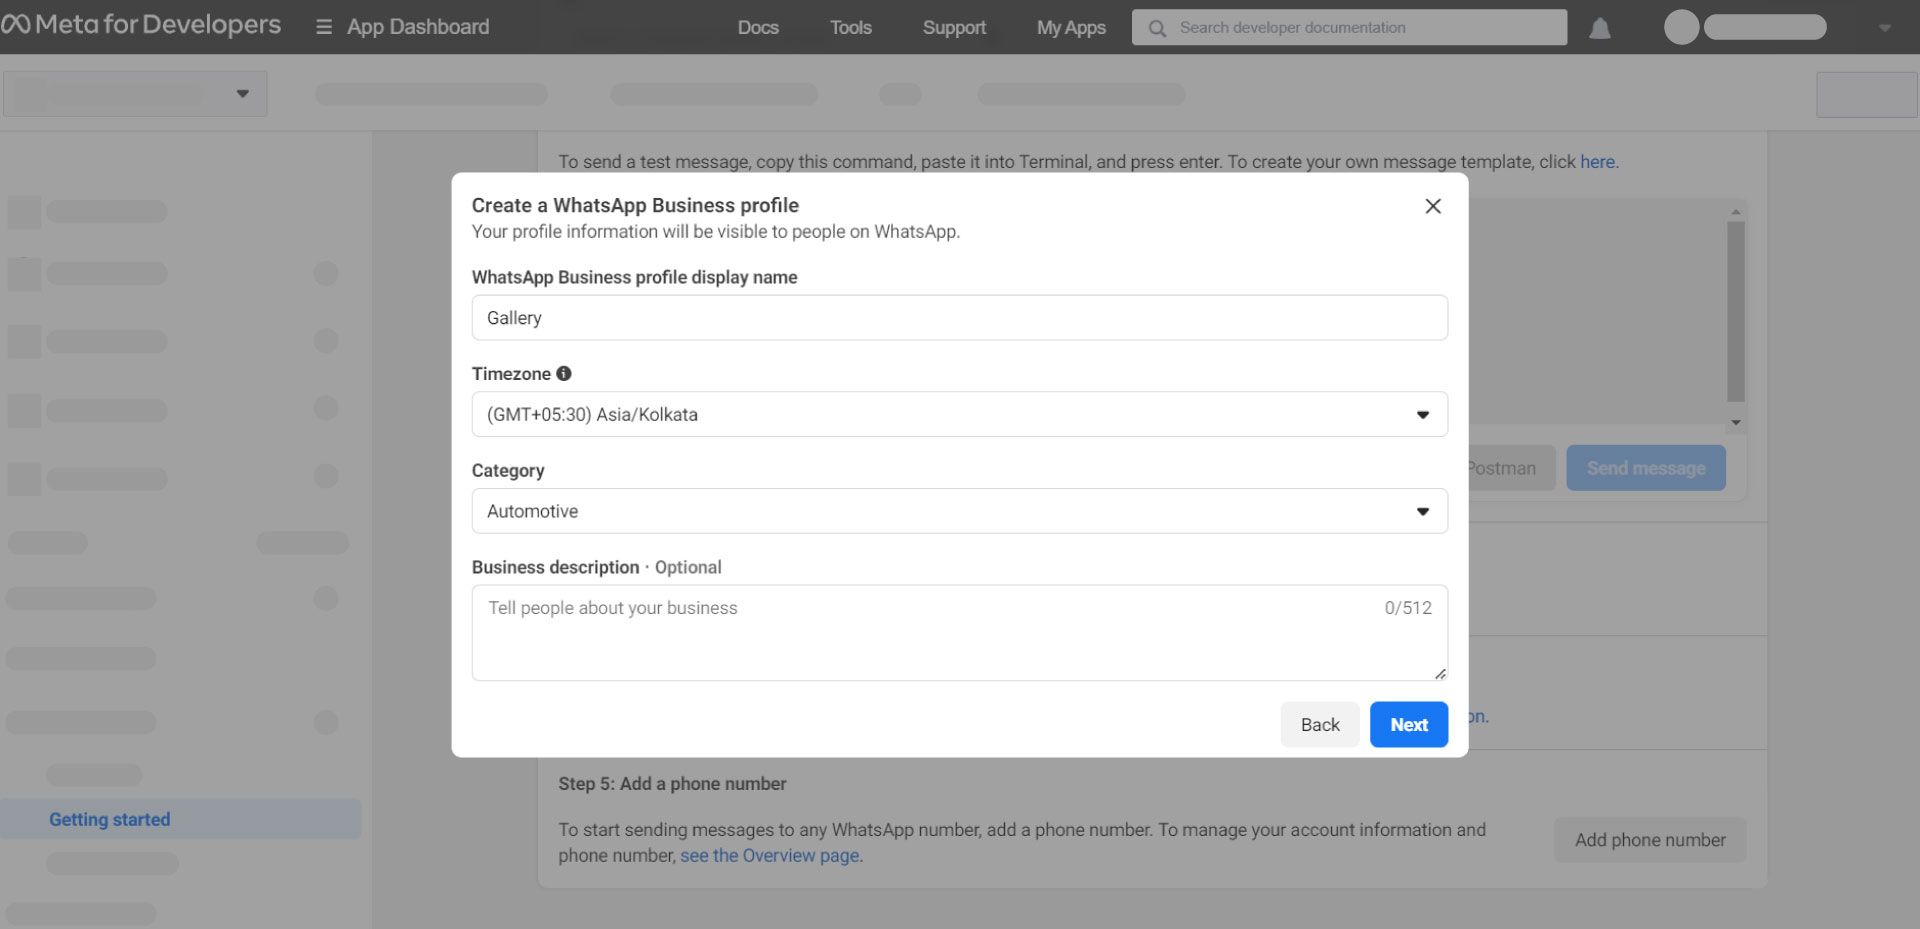Image resolution: width=1920 pixels, height=929 pixels.
Task: Open the Docs menu item
Action: pyautogui.click(x=757, y=28)
